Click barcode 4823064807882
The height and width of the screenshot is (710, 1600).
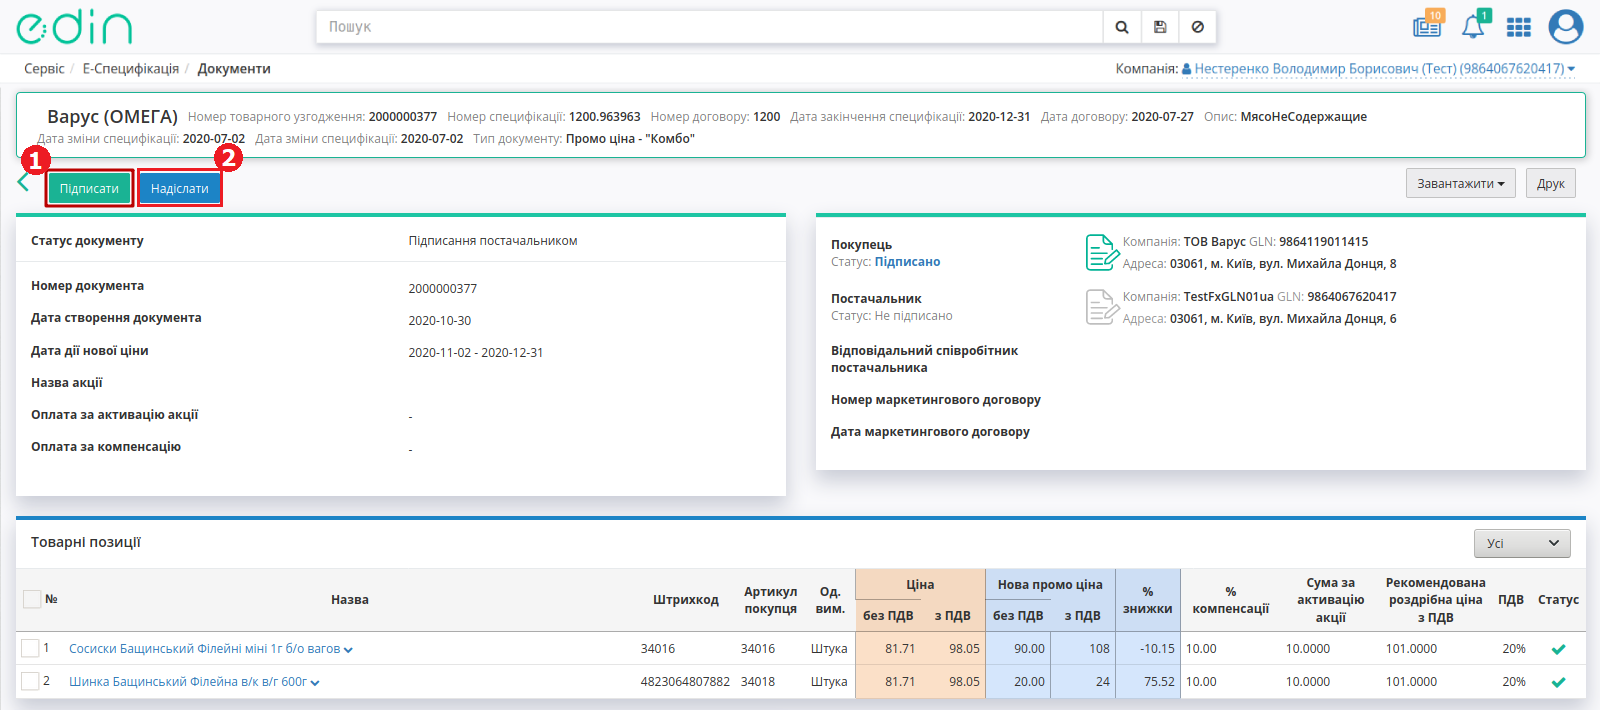click(685, 682)
